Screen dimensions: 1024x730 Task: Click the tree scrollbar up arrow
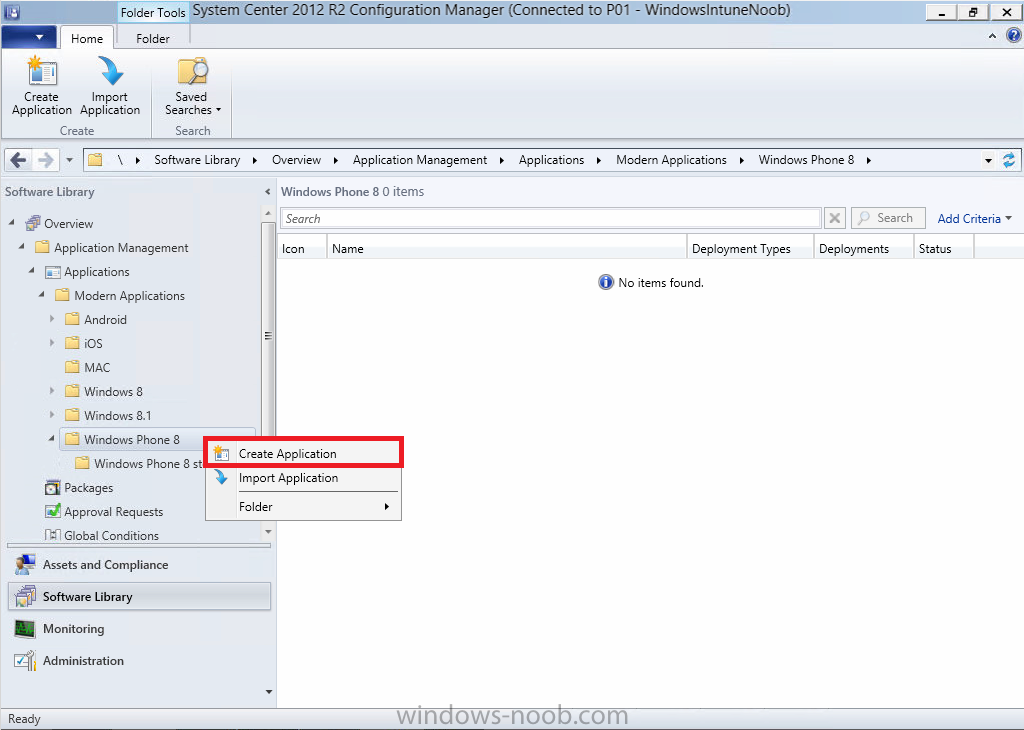coord(268,214)
